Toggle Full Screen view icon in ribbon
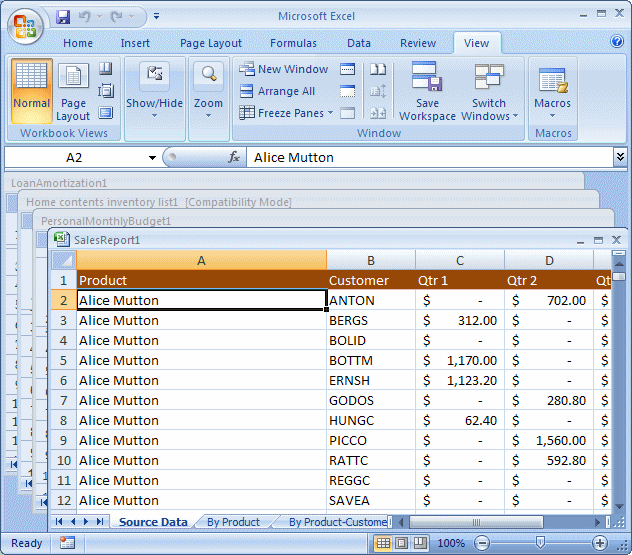The width and height of the screenshot is (632, 555). click(x=106, y=112)
